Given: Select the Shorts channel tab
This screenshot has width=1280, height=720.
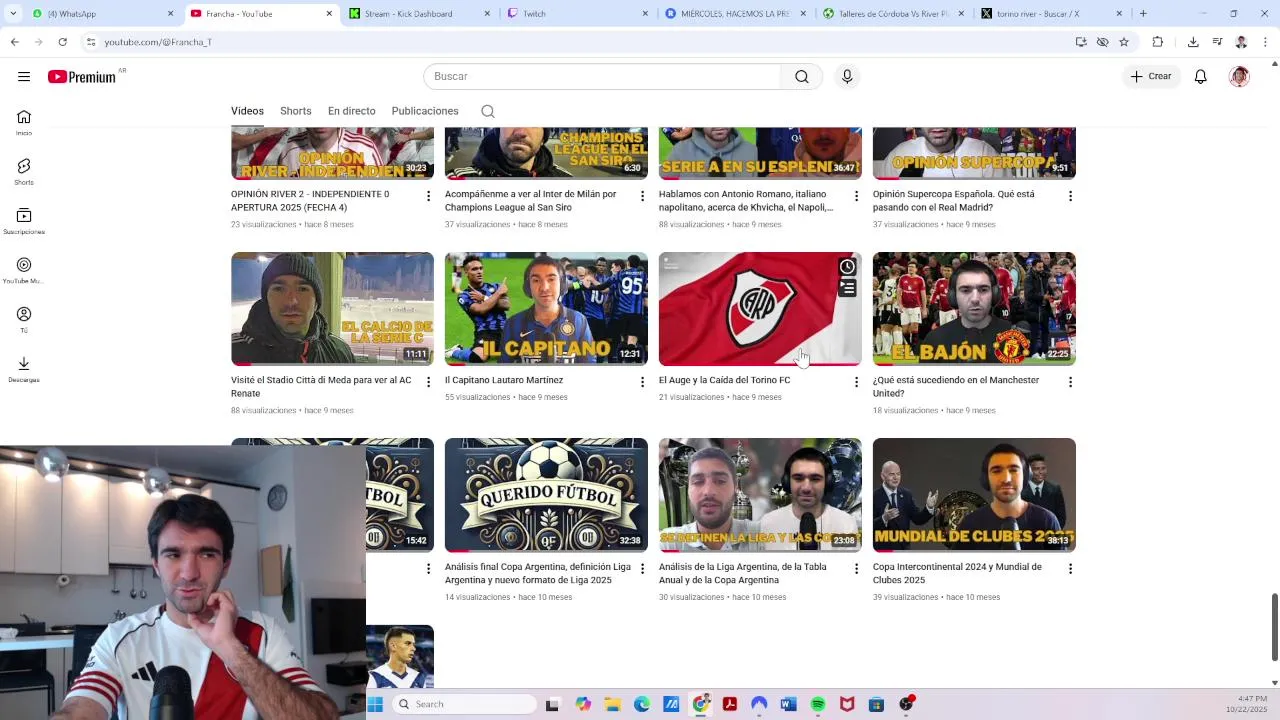Looking at the screenshot, I should tap(296, 111).
